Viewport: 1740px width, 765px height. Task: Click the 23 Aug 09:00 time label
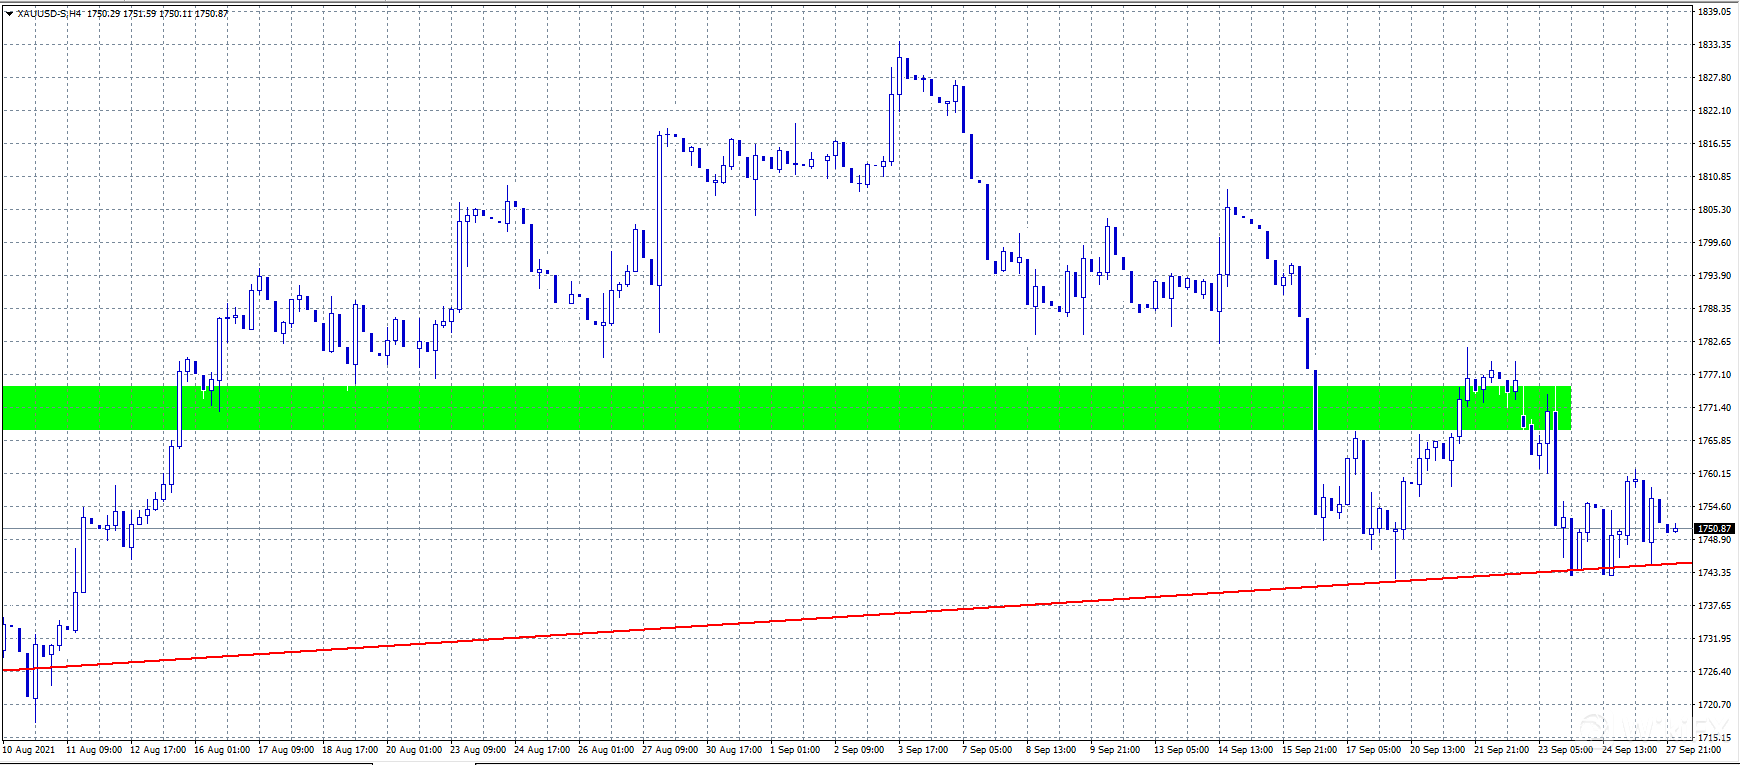click(477, 749)
